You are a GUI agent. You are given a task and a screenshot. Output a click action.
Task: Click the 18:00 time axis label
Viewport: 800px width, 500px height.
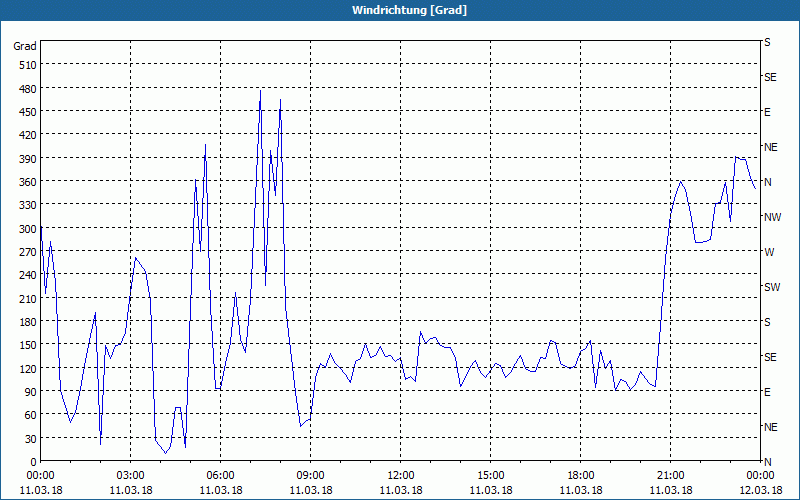(581, 476)
